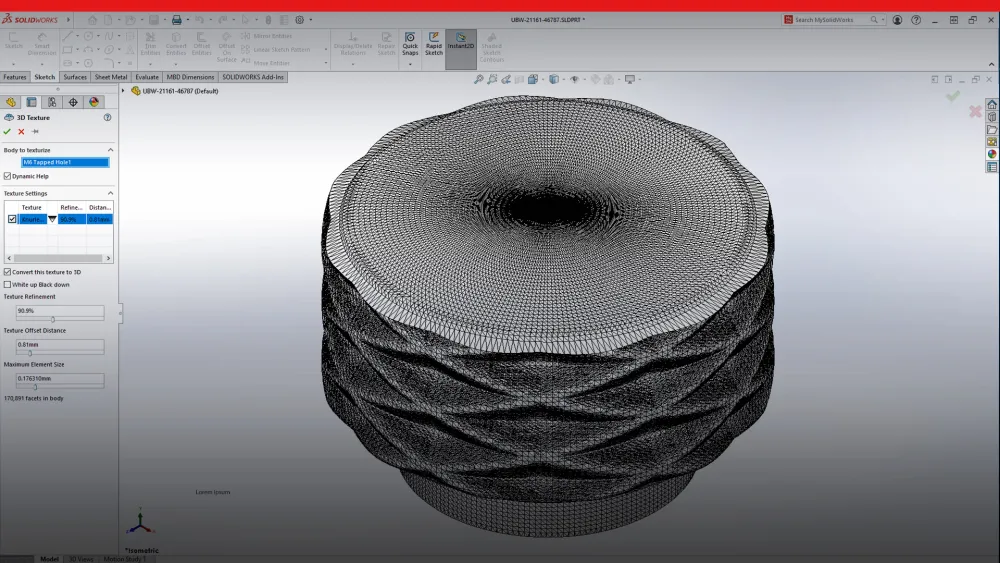Collapse the Texture Settings section
The height and width of the screenshot is (563, 1000).
pos(110,193)
